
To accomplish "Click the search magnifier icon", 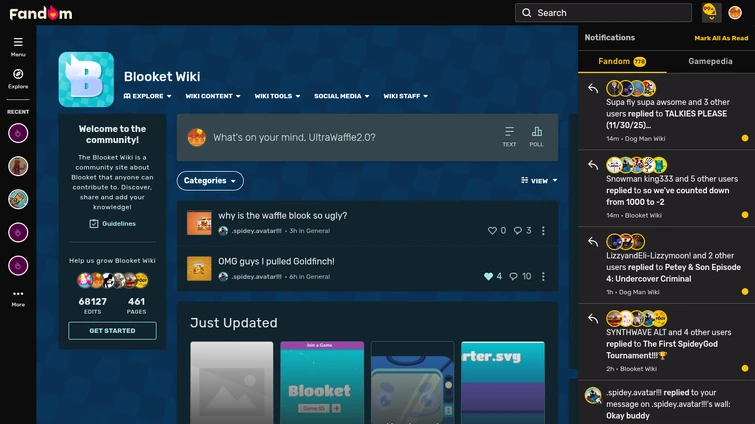I will pyautogui.click(x=527, y=13).
